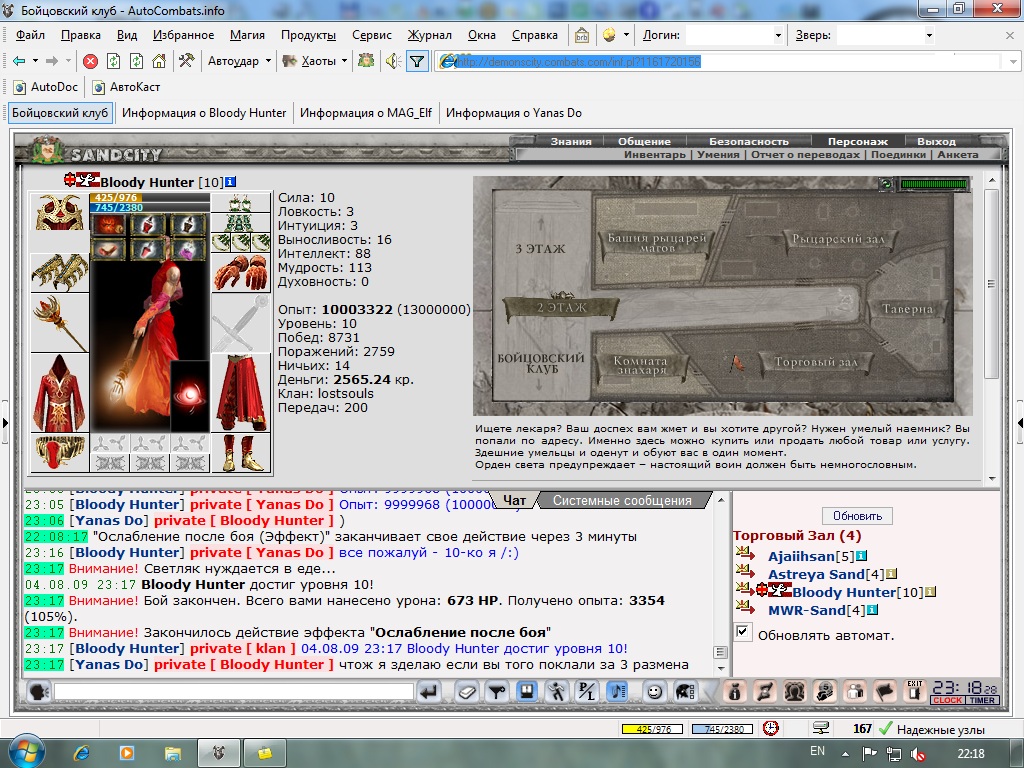Expand the Автоудар dropdown arrow

pos(268,61)
